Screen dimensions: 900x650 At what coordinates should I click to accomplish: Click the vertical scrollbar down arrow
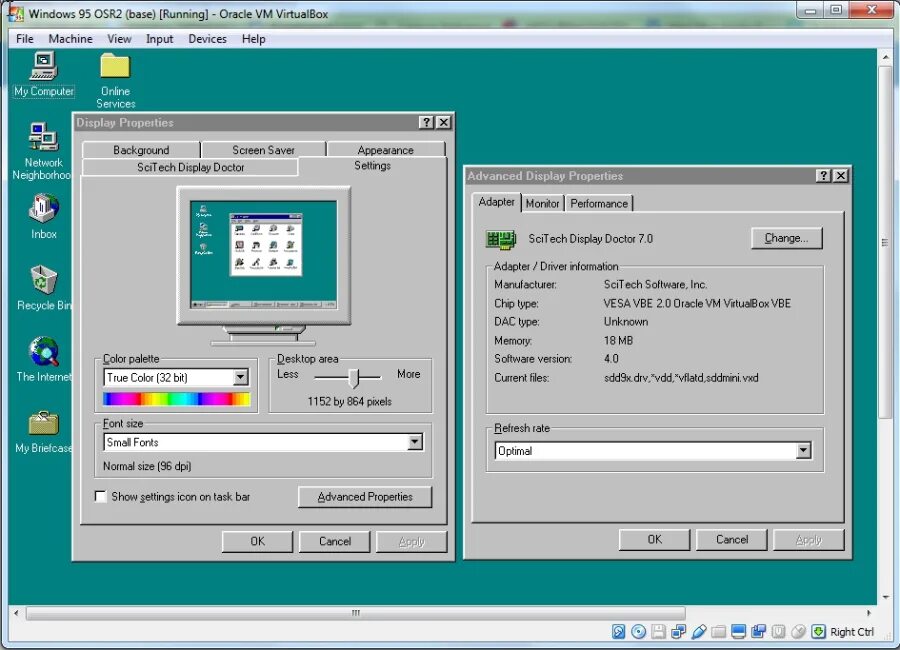point(886,597)
